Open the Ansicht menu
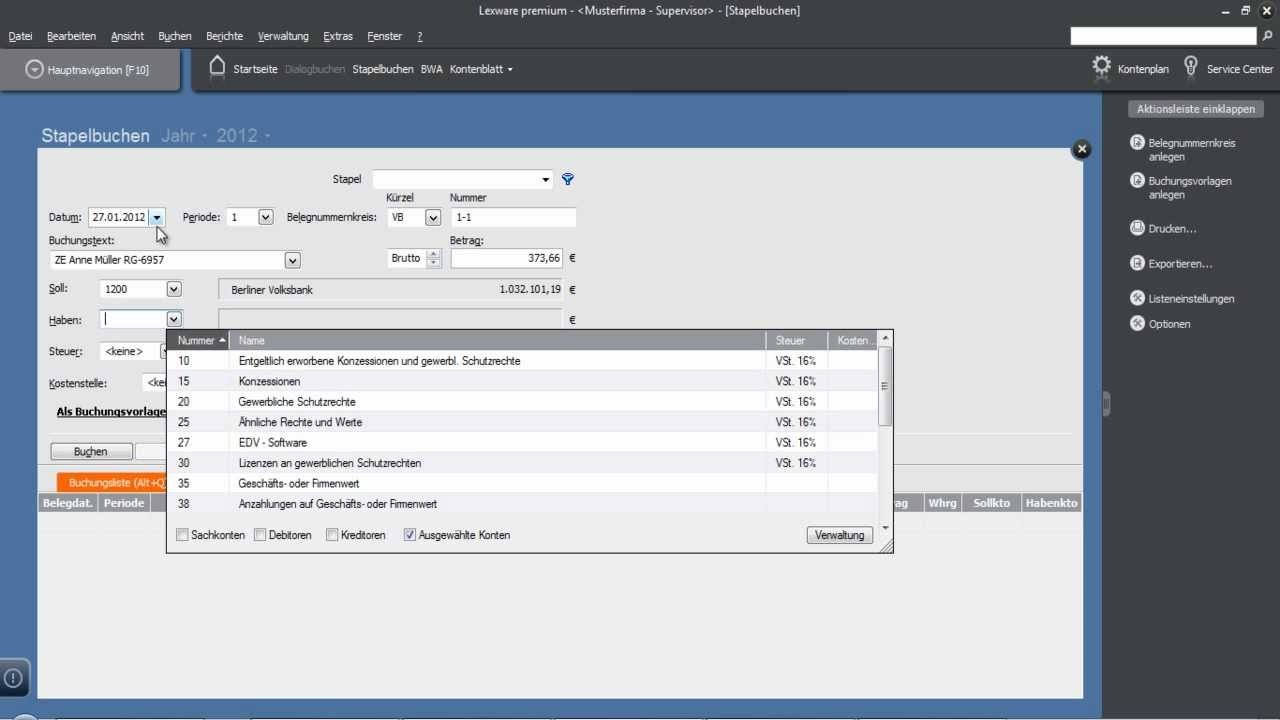Viewport: 1280px width, 720px height. click(x=127, y=36)
